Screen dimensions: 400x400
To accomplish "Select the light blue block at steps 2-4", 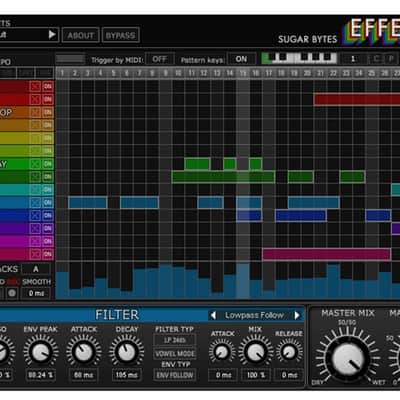I will (88, 203).
